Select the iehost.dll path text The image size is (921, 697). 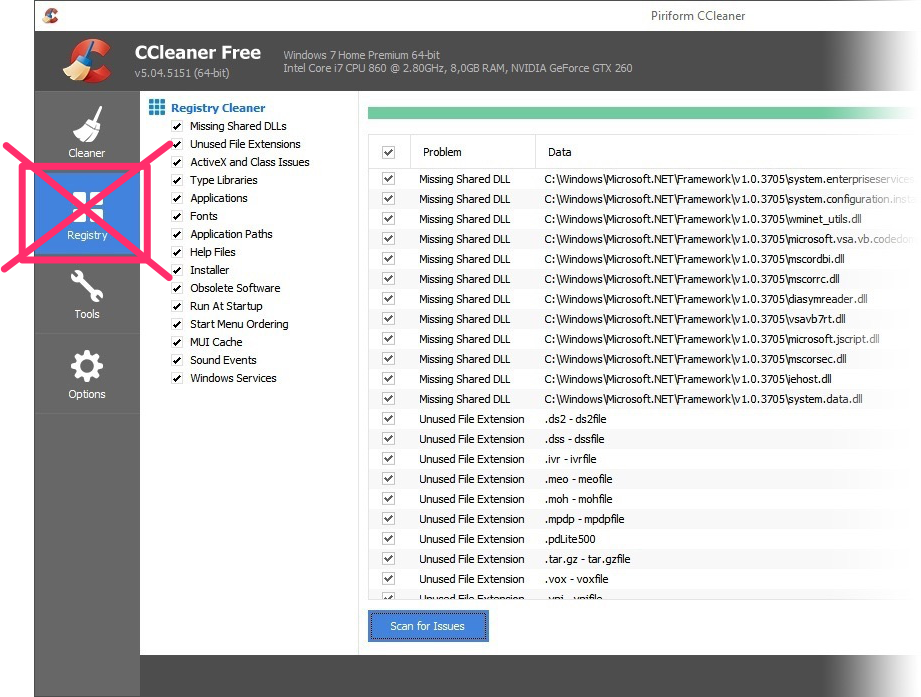click(688, 379)
